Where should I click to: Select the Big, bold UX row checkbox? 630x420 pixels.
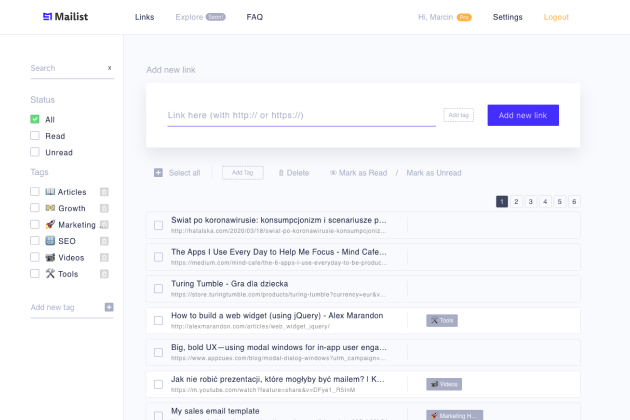159,352
